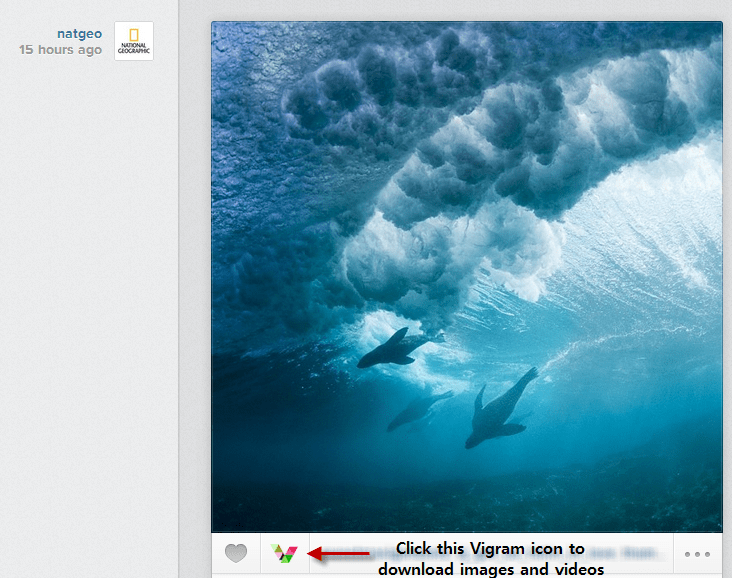Screen dimensions: 732x578
Task: Click the "15 hours ago" timestamp
Action: [x=60, y=49]
